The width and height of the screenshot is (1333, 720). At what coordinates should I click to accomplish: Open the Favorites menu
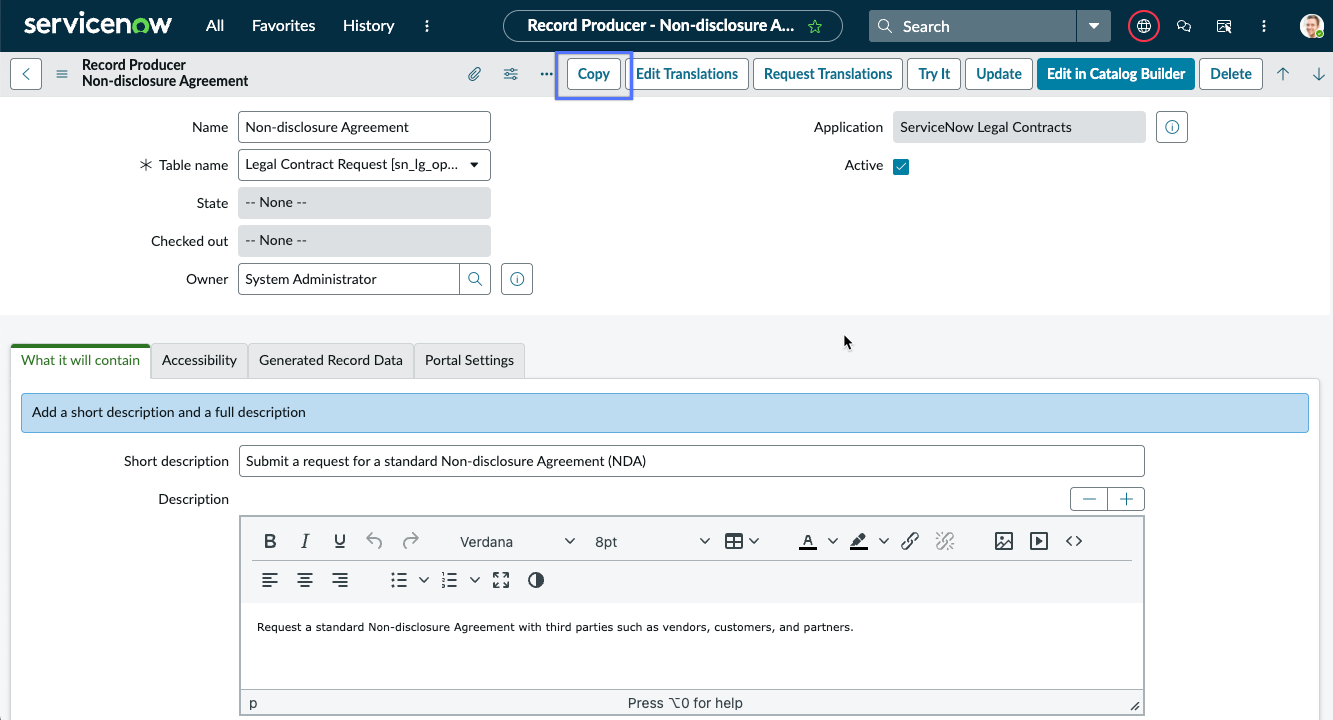tap(284, 26)
